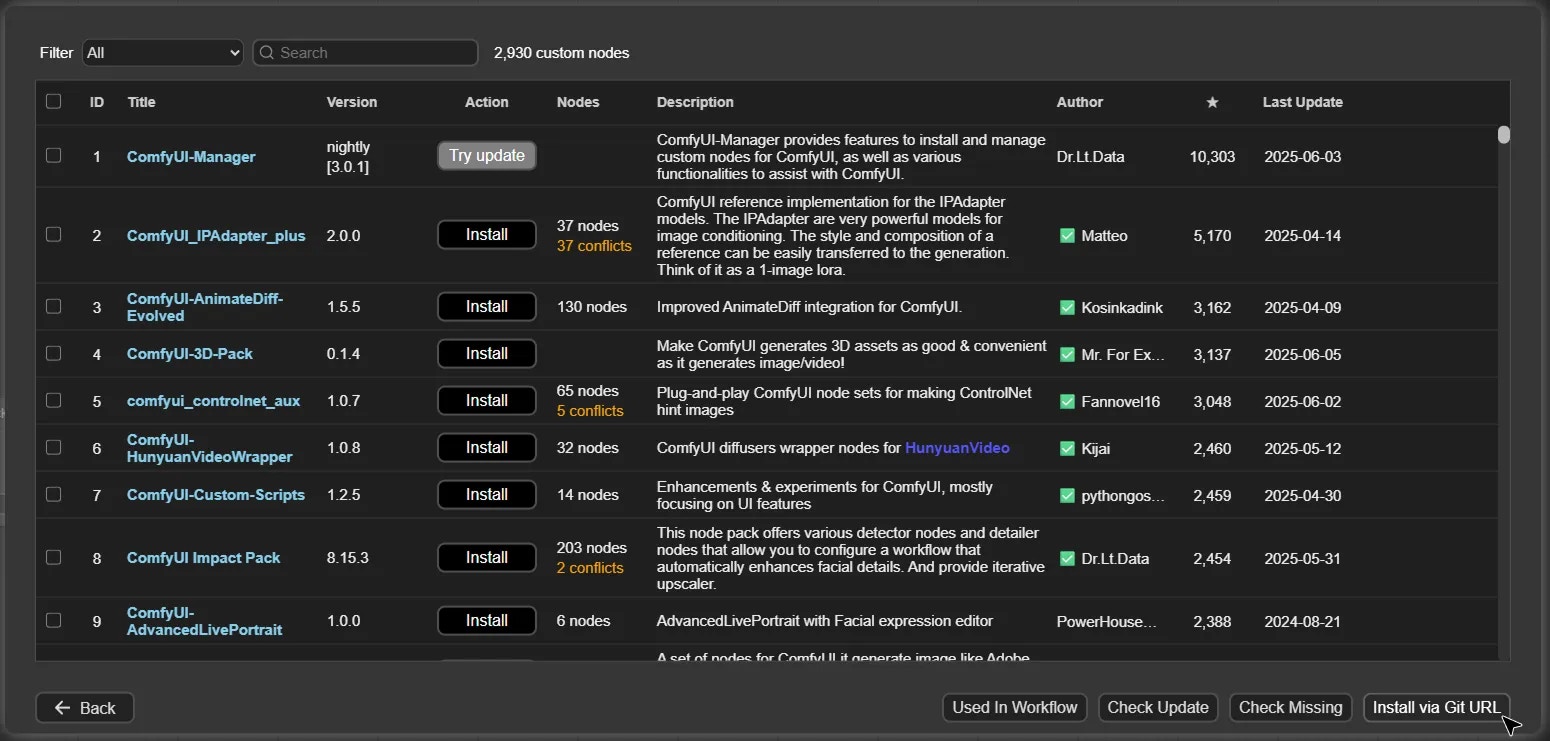Install ComfyUI Impact Pack
Screen dimensions: 1550x741
tap(487, 557)
